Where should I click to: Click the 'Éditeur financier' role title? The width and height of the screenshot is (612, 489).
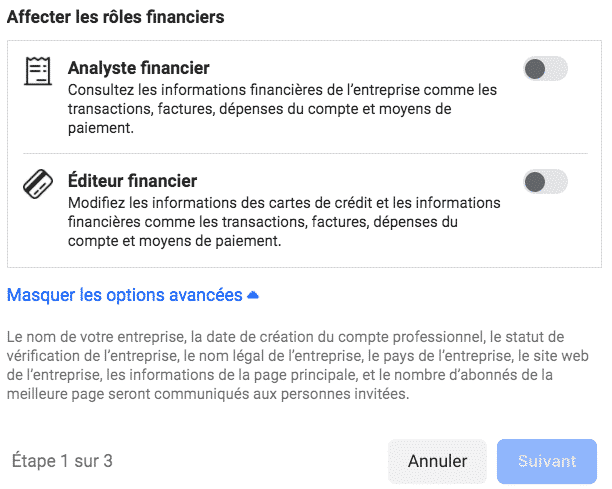point(132,181)
